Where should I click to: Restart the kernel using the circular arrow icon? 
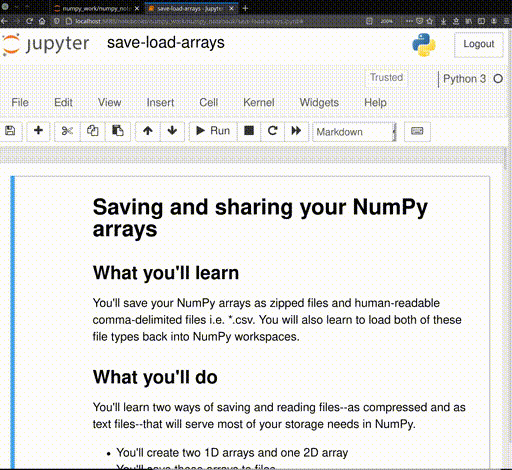(x=273, y=131)
